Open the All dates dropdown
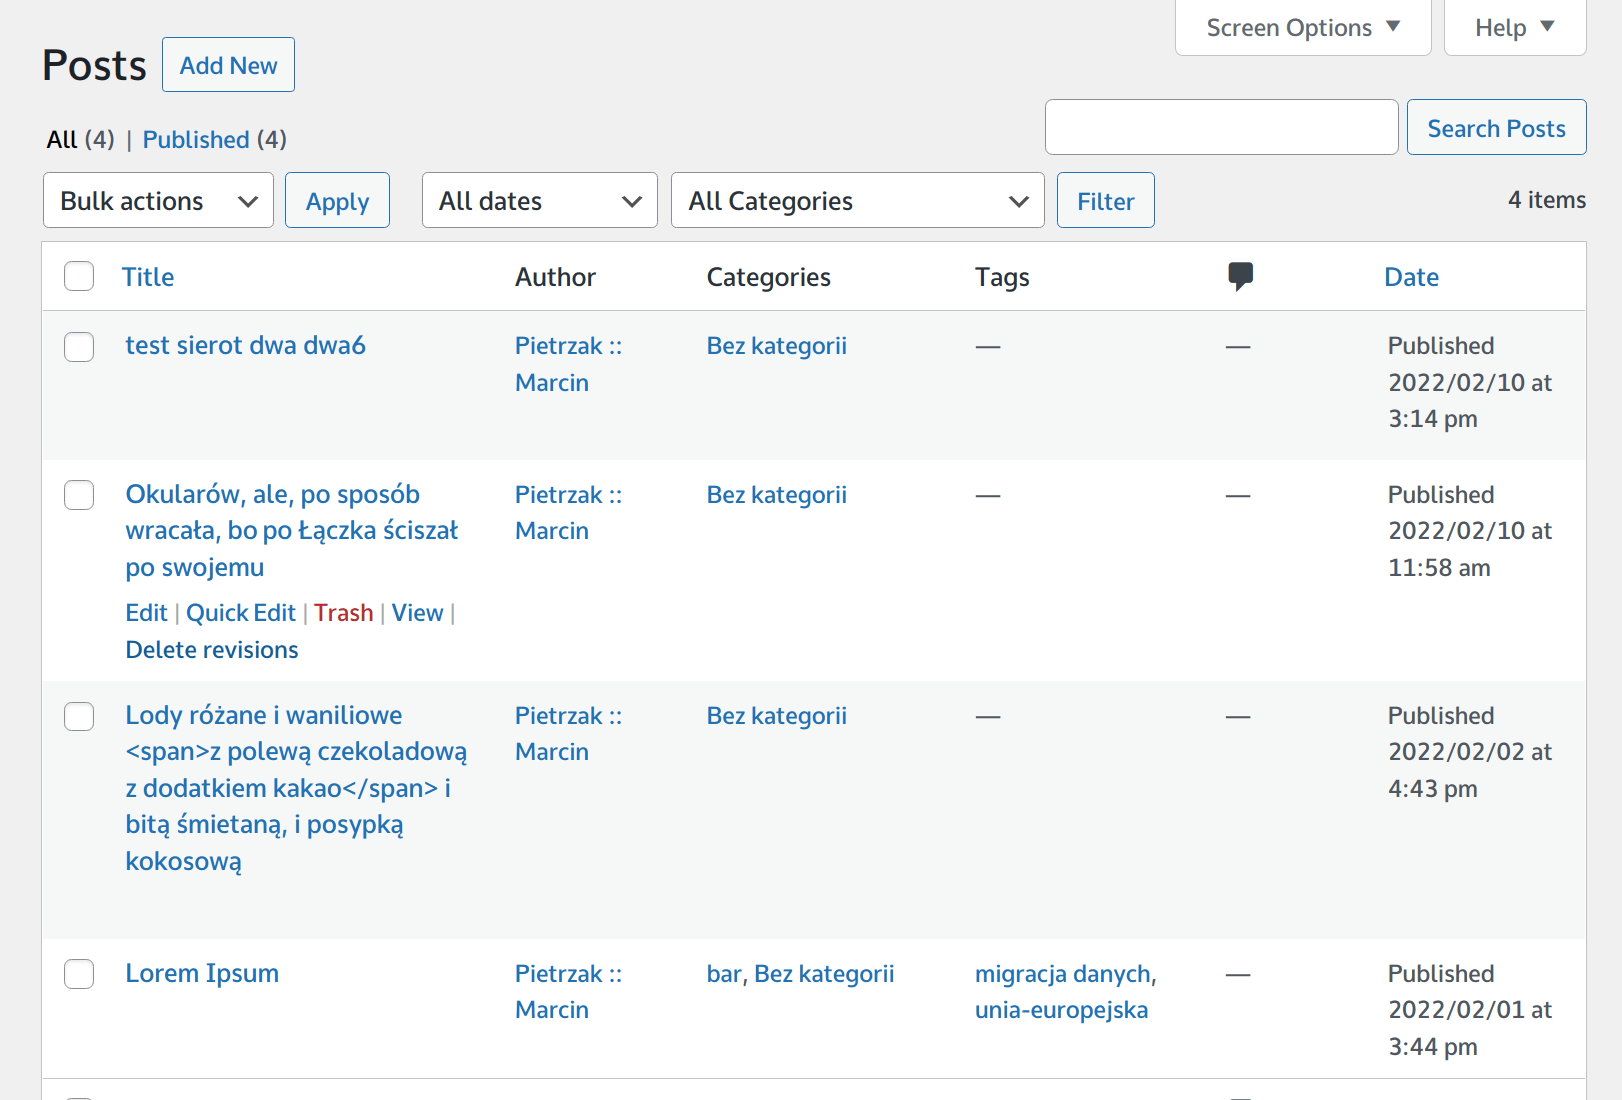 click(540, 200)
